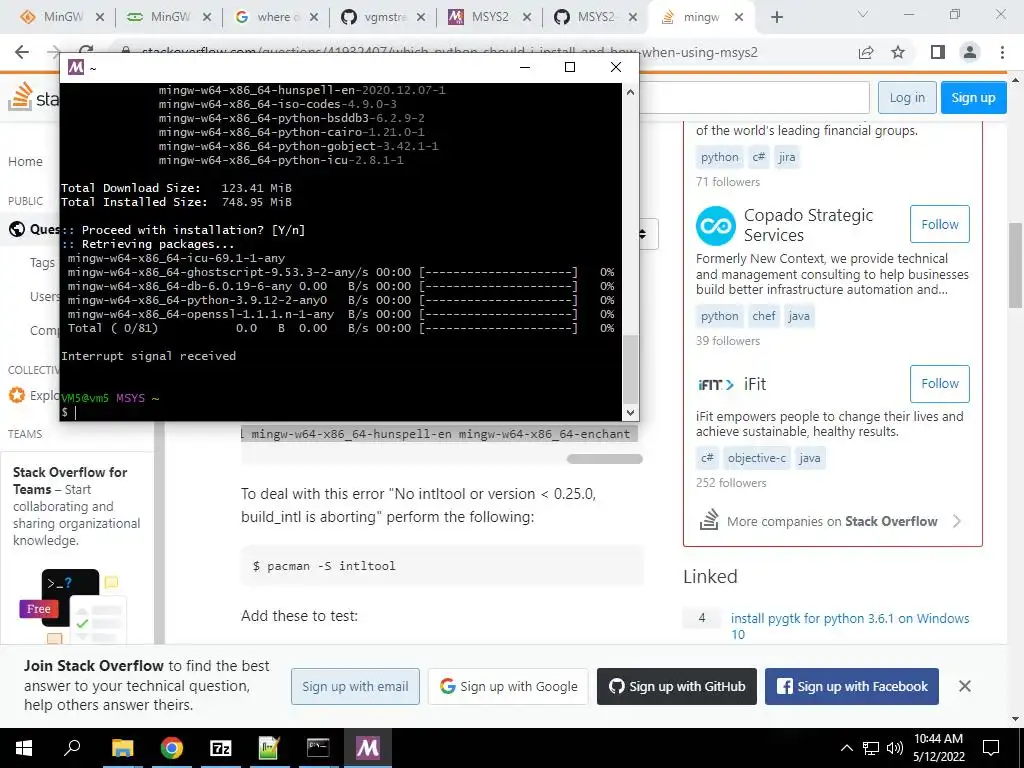Open Windows taskbar search

point(72,748)
